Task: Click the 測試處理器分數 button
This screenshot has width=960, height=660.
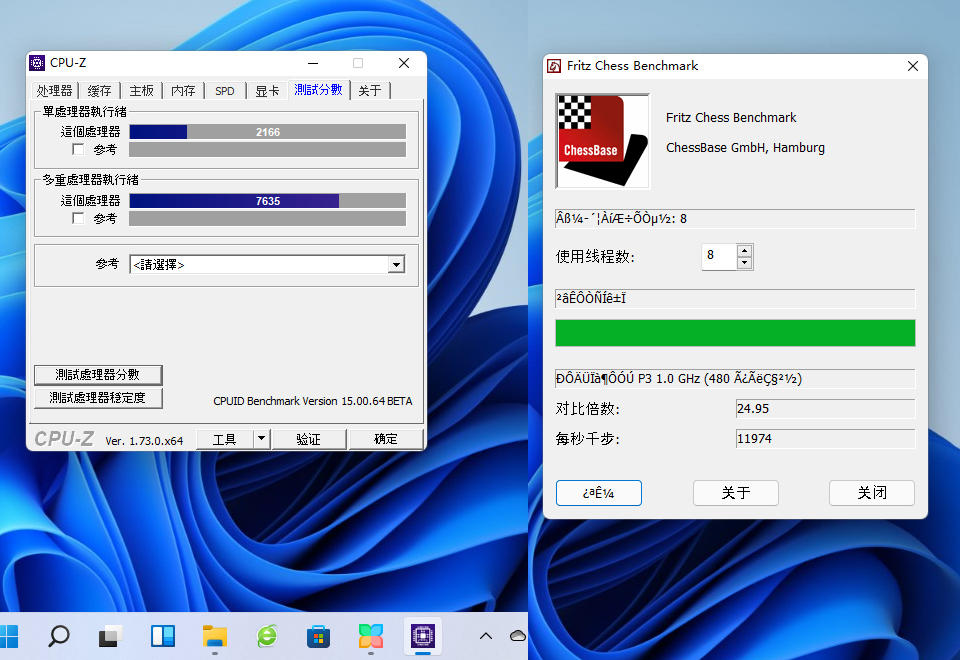Action: [x=98, y=375]
